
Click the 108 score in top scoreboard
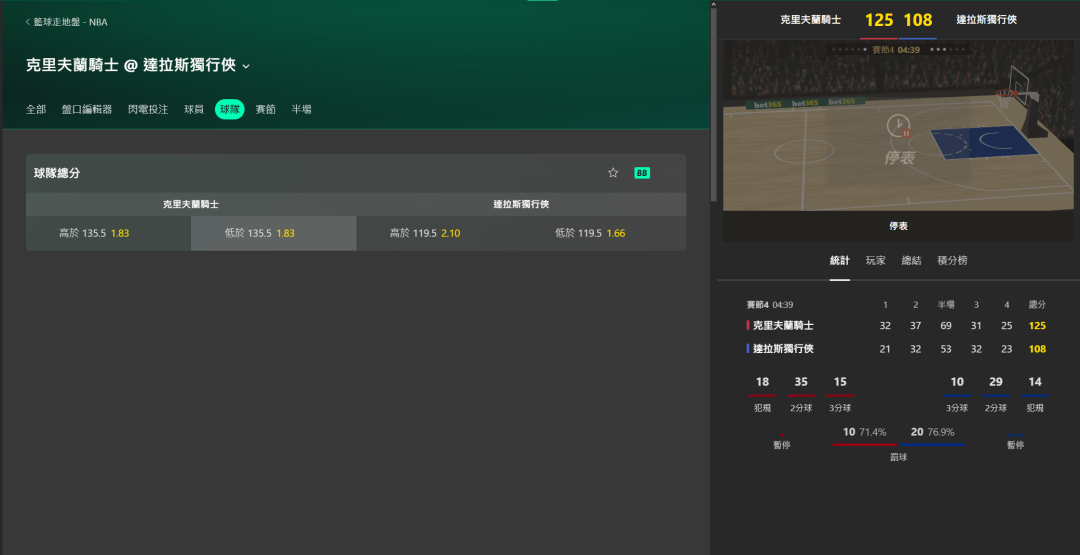pos(918,20)
